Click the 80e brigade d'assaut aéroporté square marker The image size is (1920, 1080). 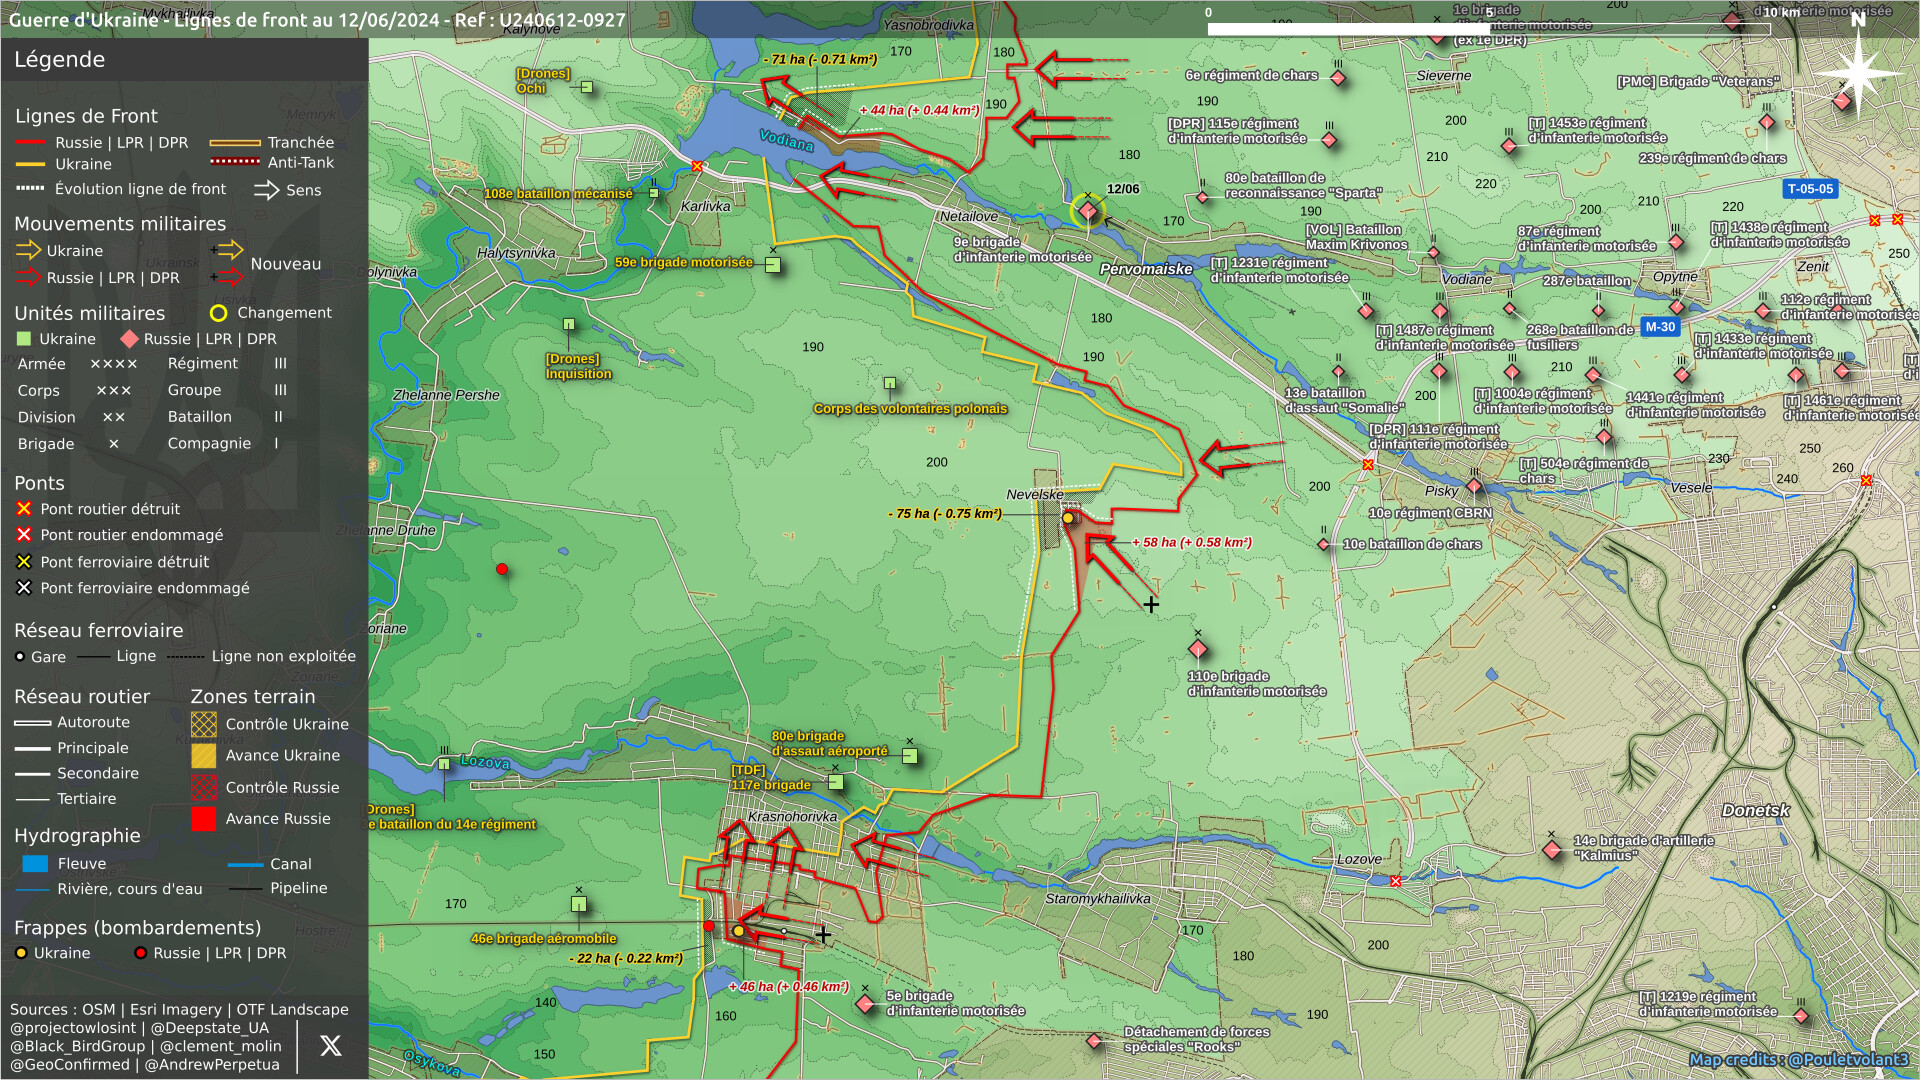point(910,756)
